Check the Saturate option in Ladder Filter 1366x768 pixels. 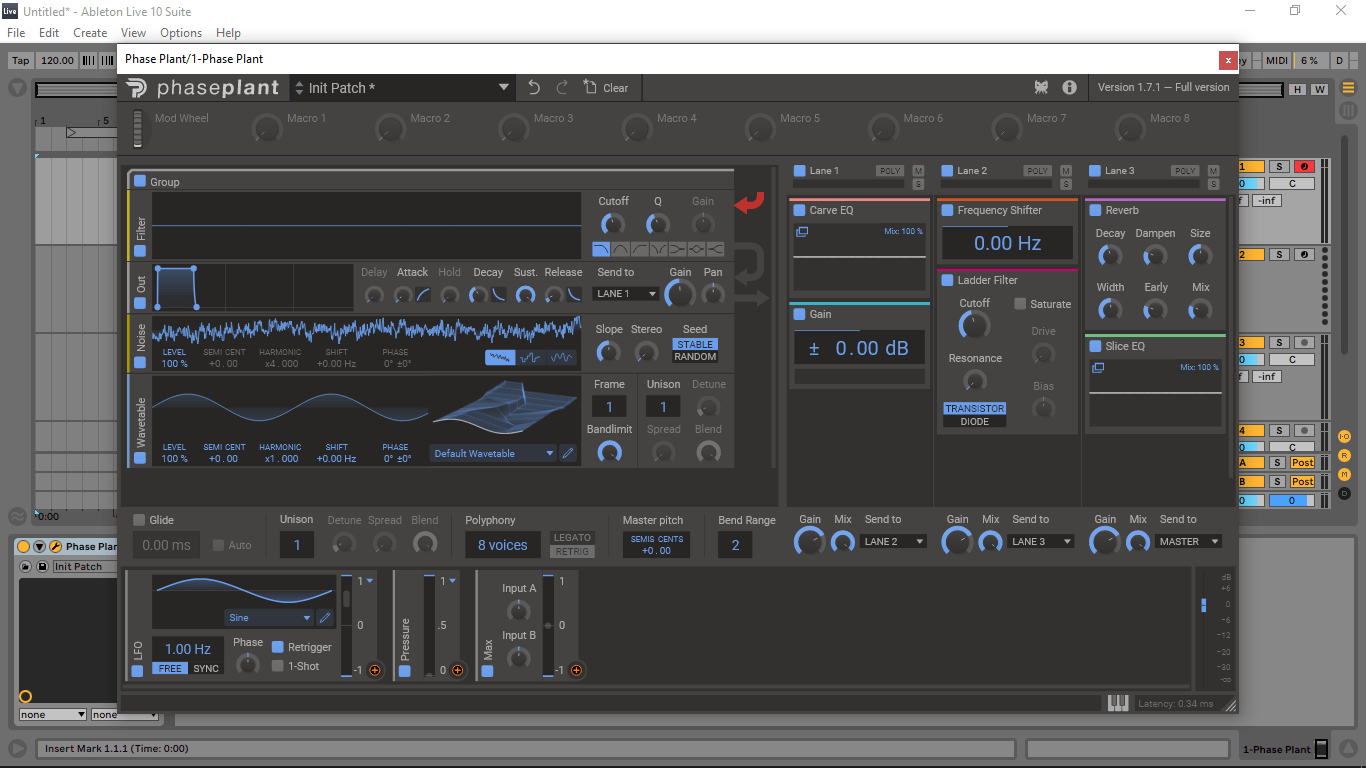click(x=1020, y=304)
